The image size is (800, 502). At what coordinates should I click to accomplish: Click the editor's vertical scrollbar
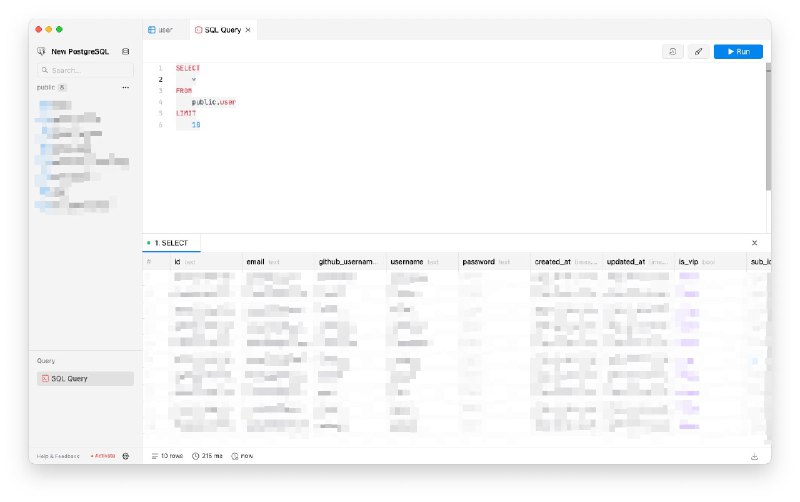[x=768, y=128]
